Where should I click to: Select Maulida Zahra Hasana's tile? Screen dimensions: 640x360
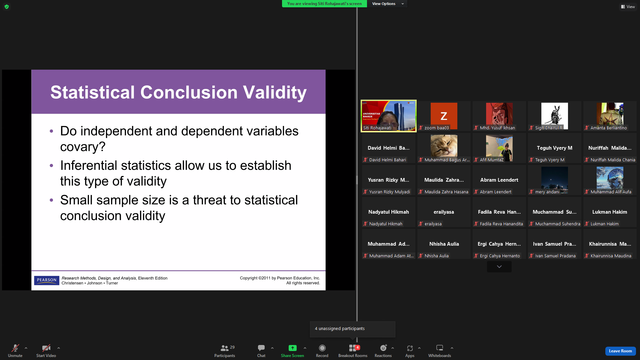444,180
